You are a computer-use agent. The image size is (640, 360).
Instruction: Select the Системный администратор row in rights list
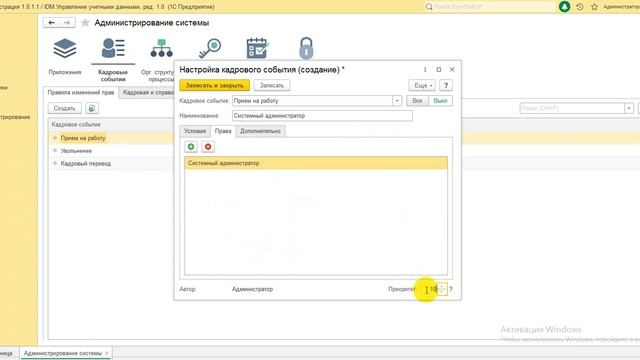click(x=316, y=163)
